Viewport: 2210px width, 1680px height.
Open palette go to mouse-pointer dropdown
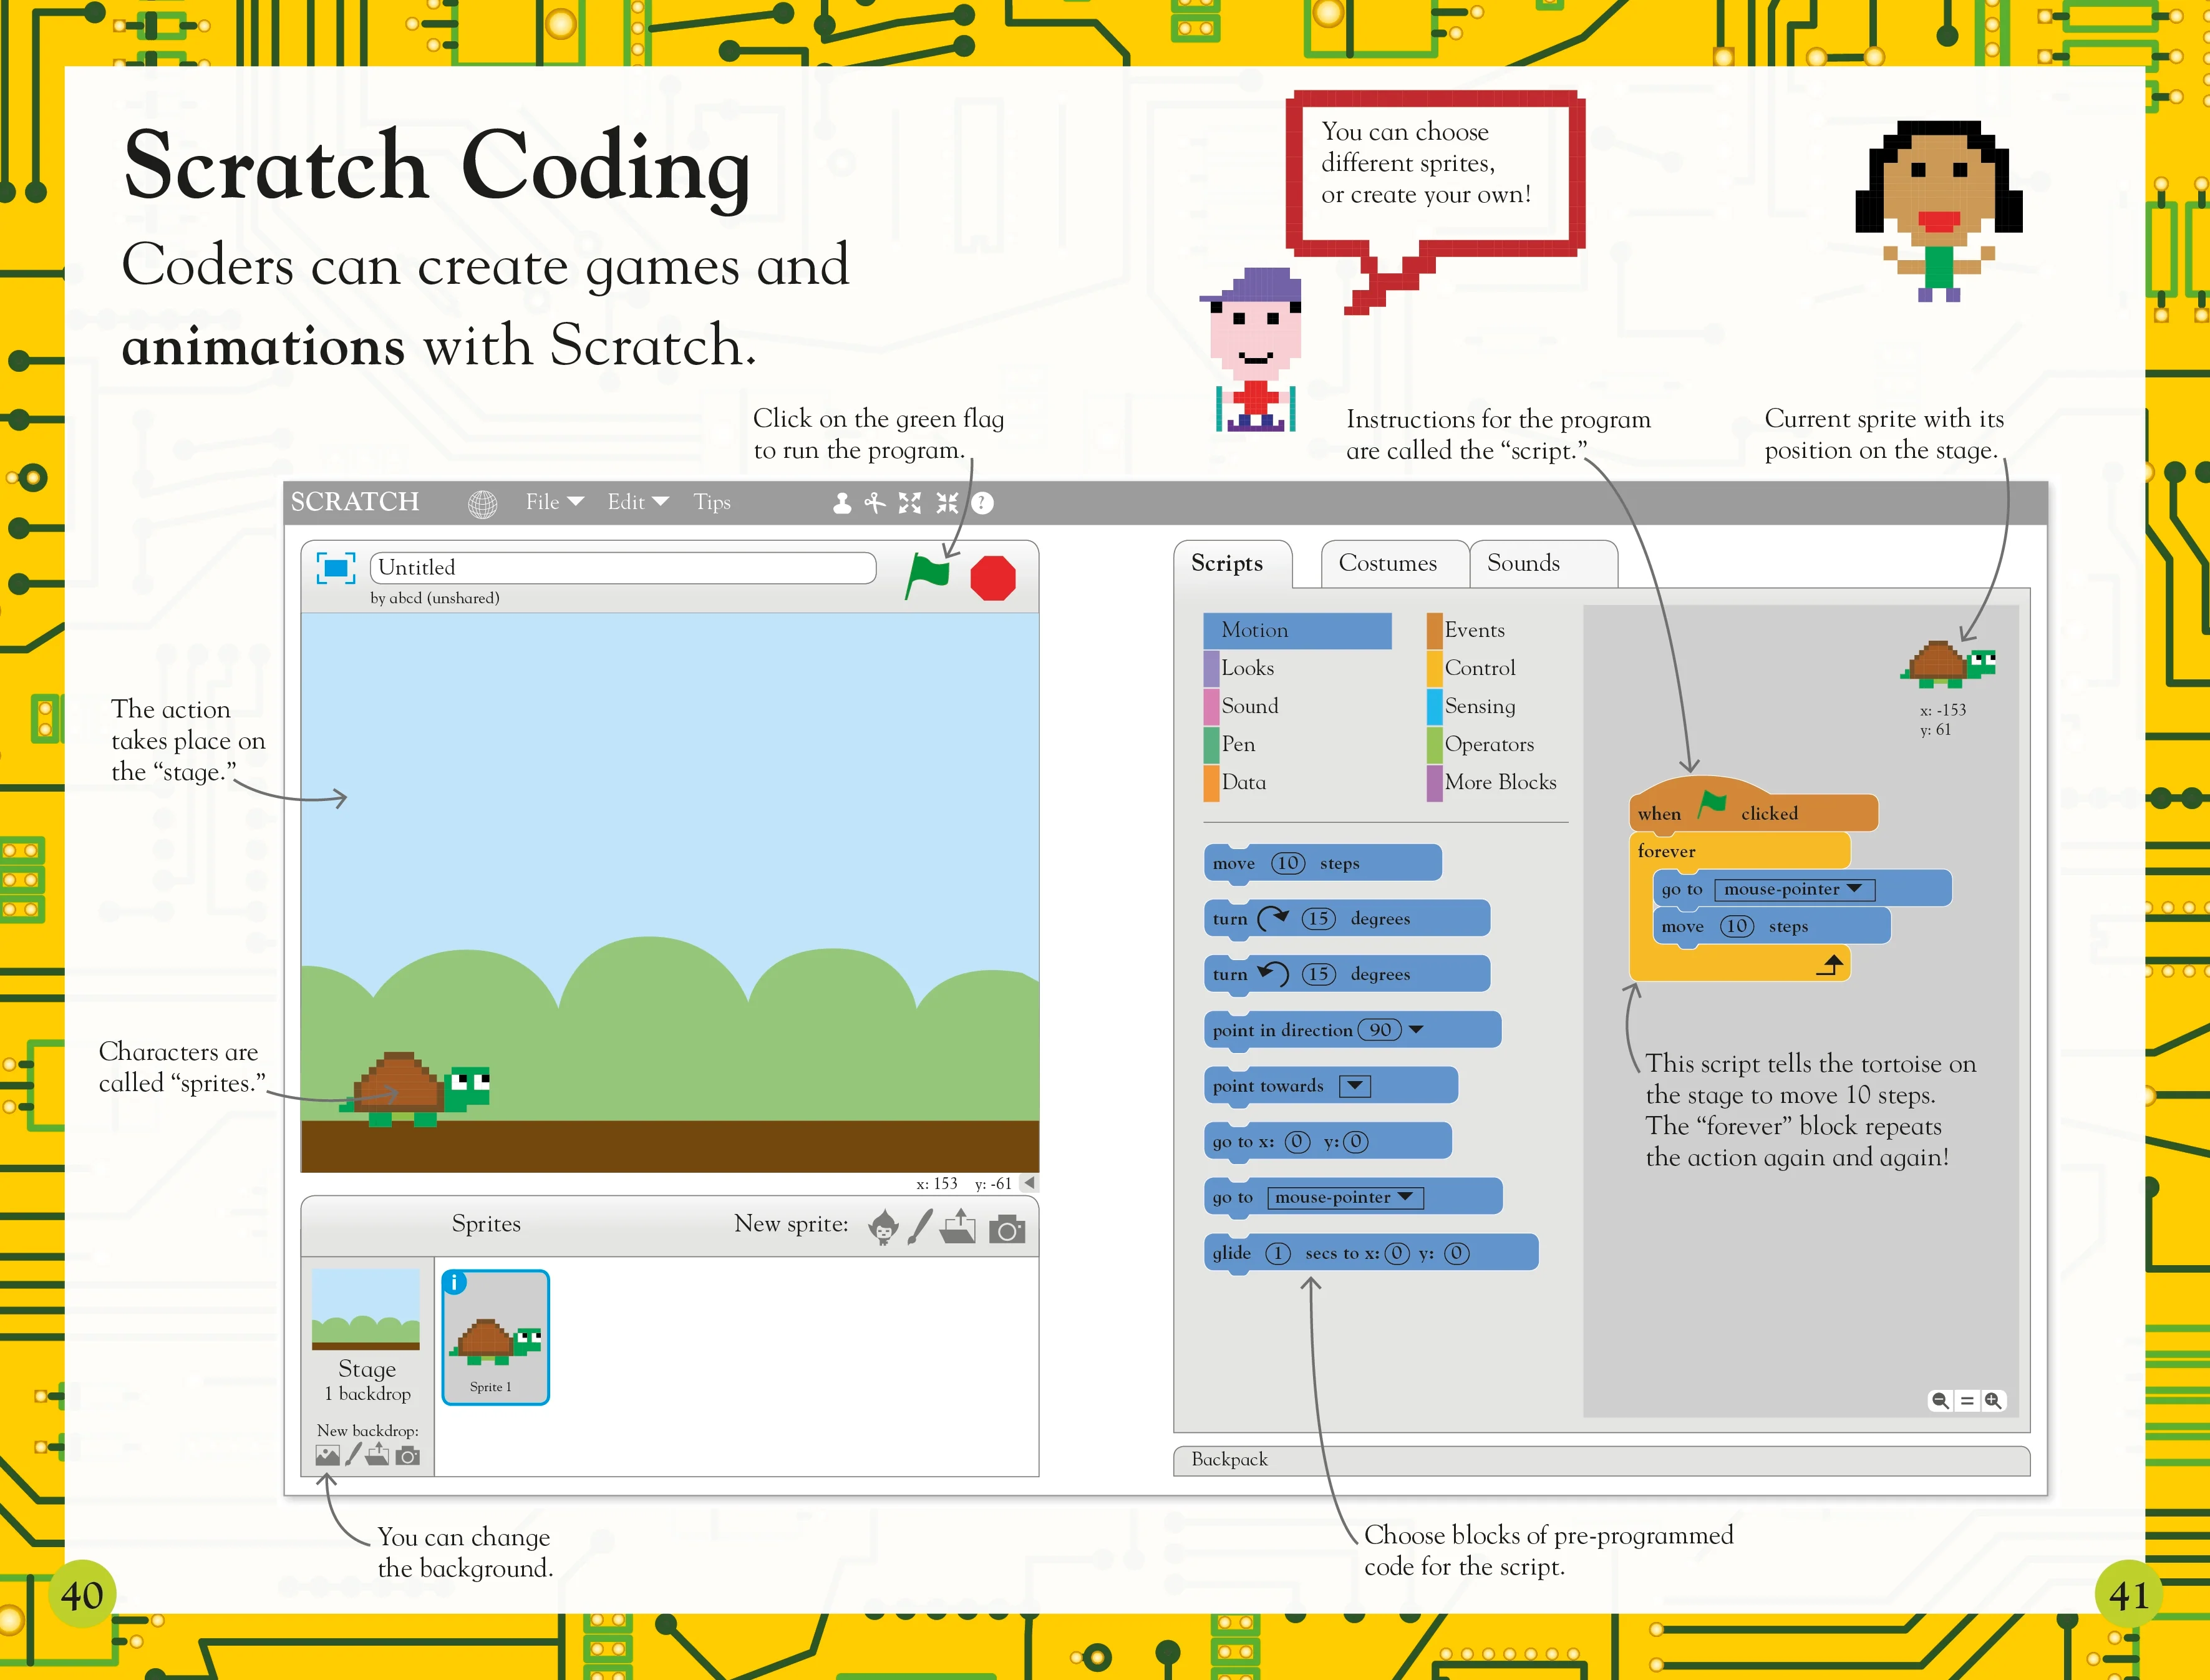pos(1345,1197)
